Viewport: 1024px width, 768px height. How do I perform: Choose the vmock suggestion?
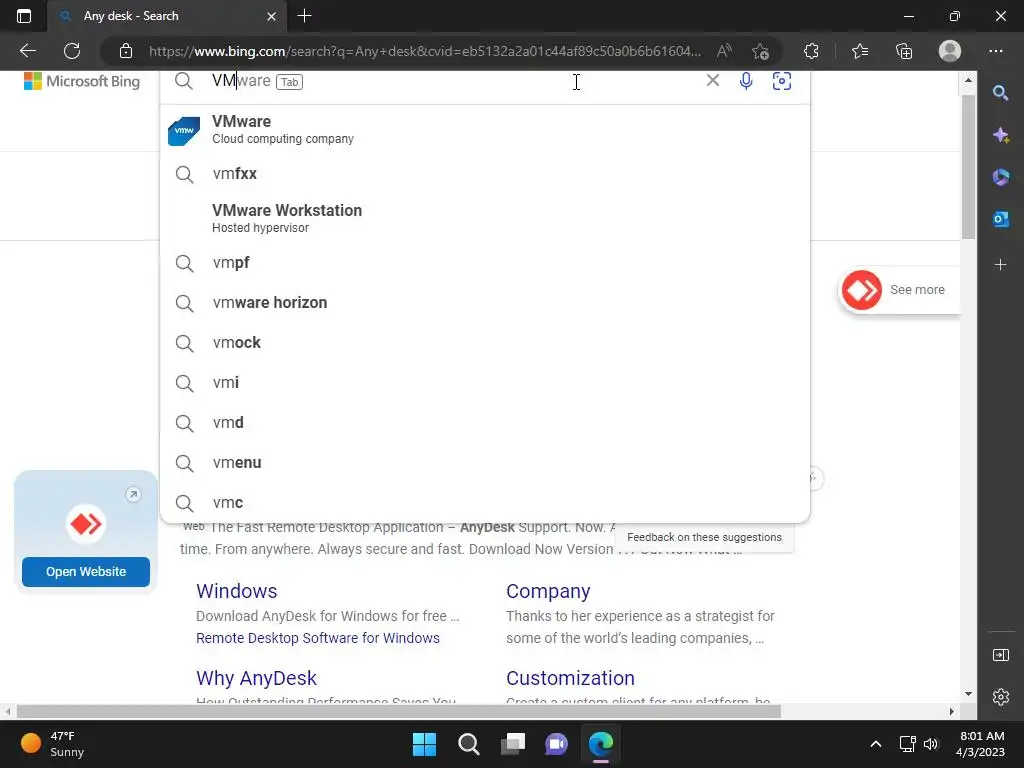[x=485, y=342]
